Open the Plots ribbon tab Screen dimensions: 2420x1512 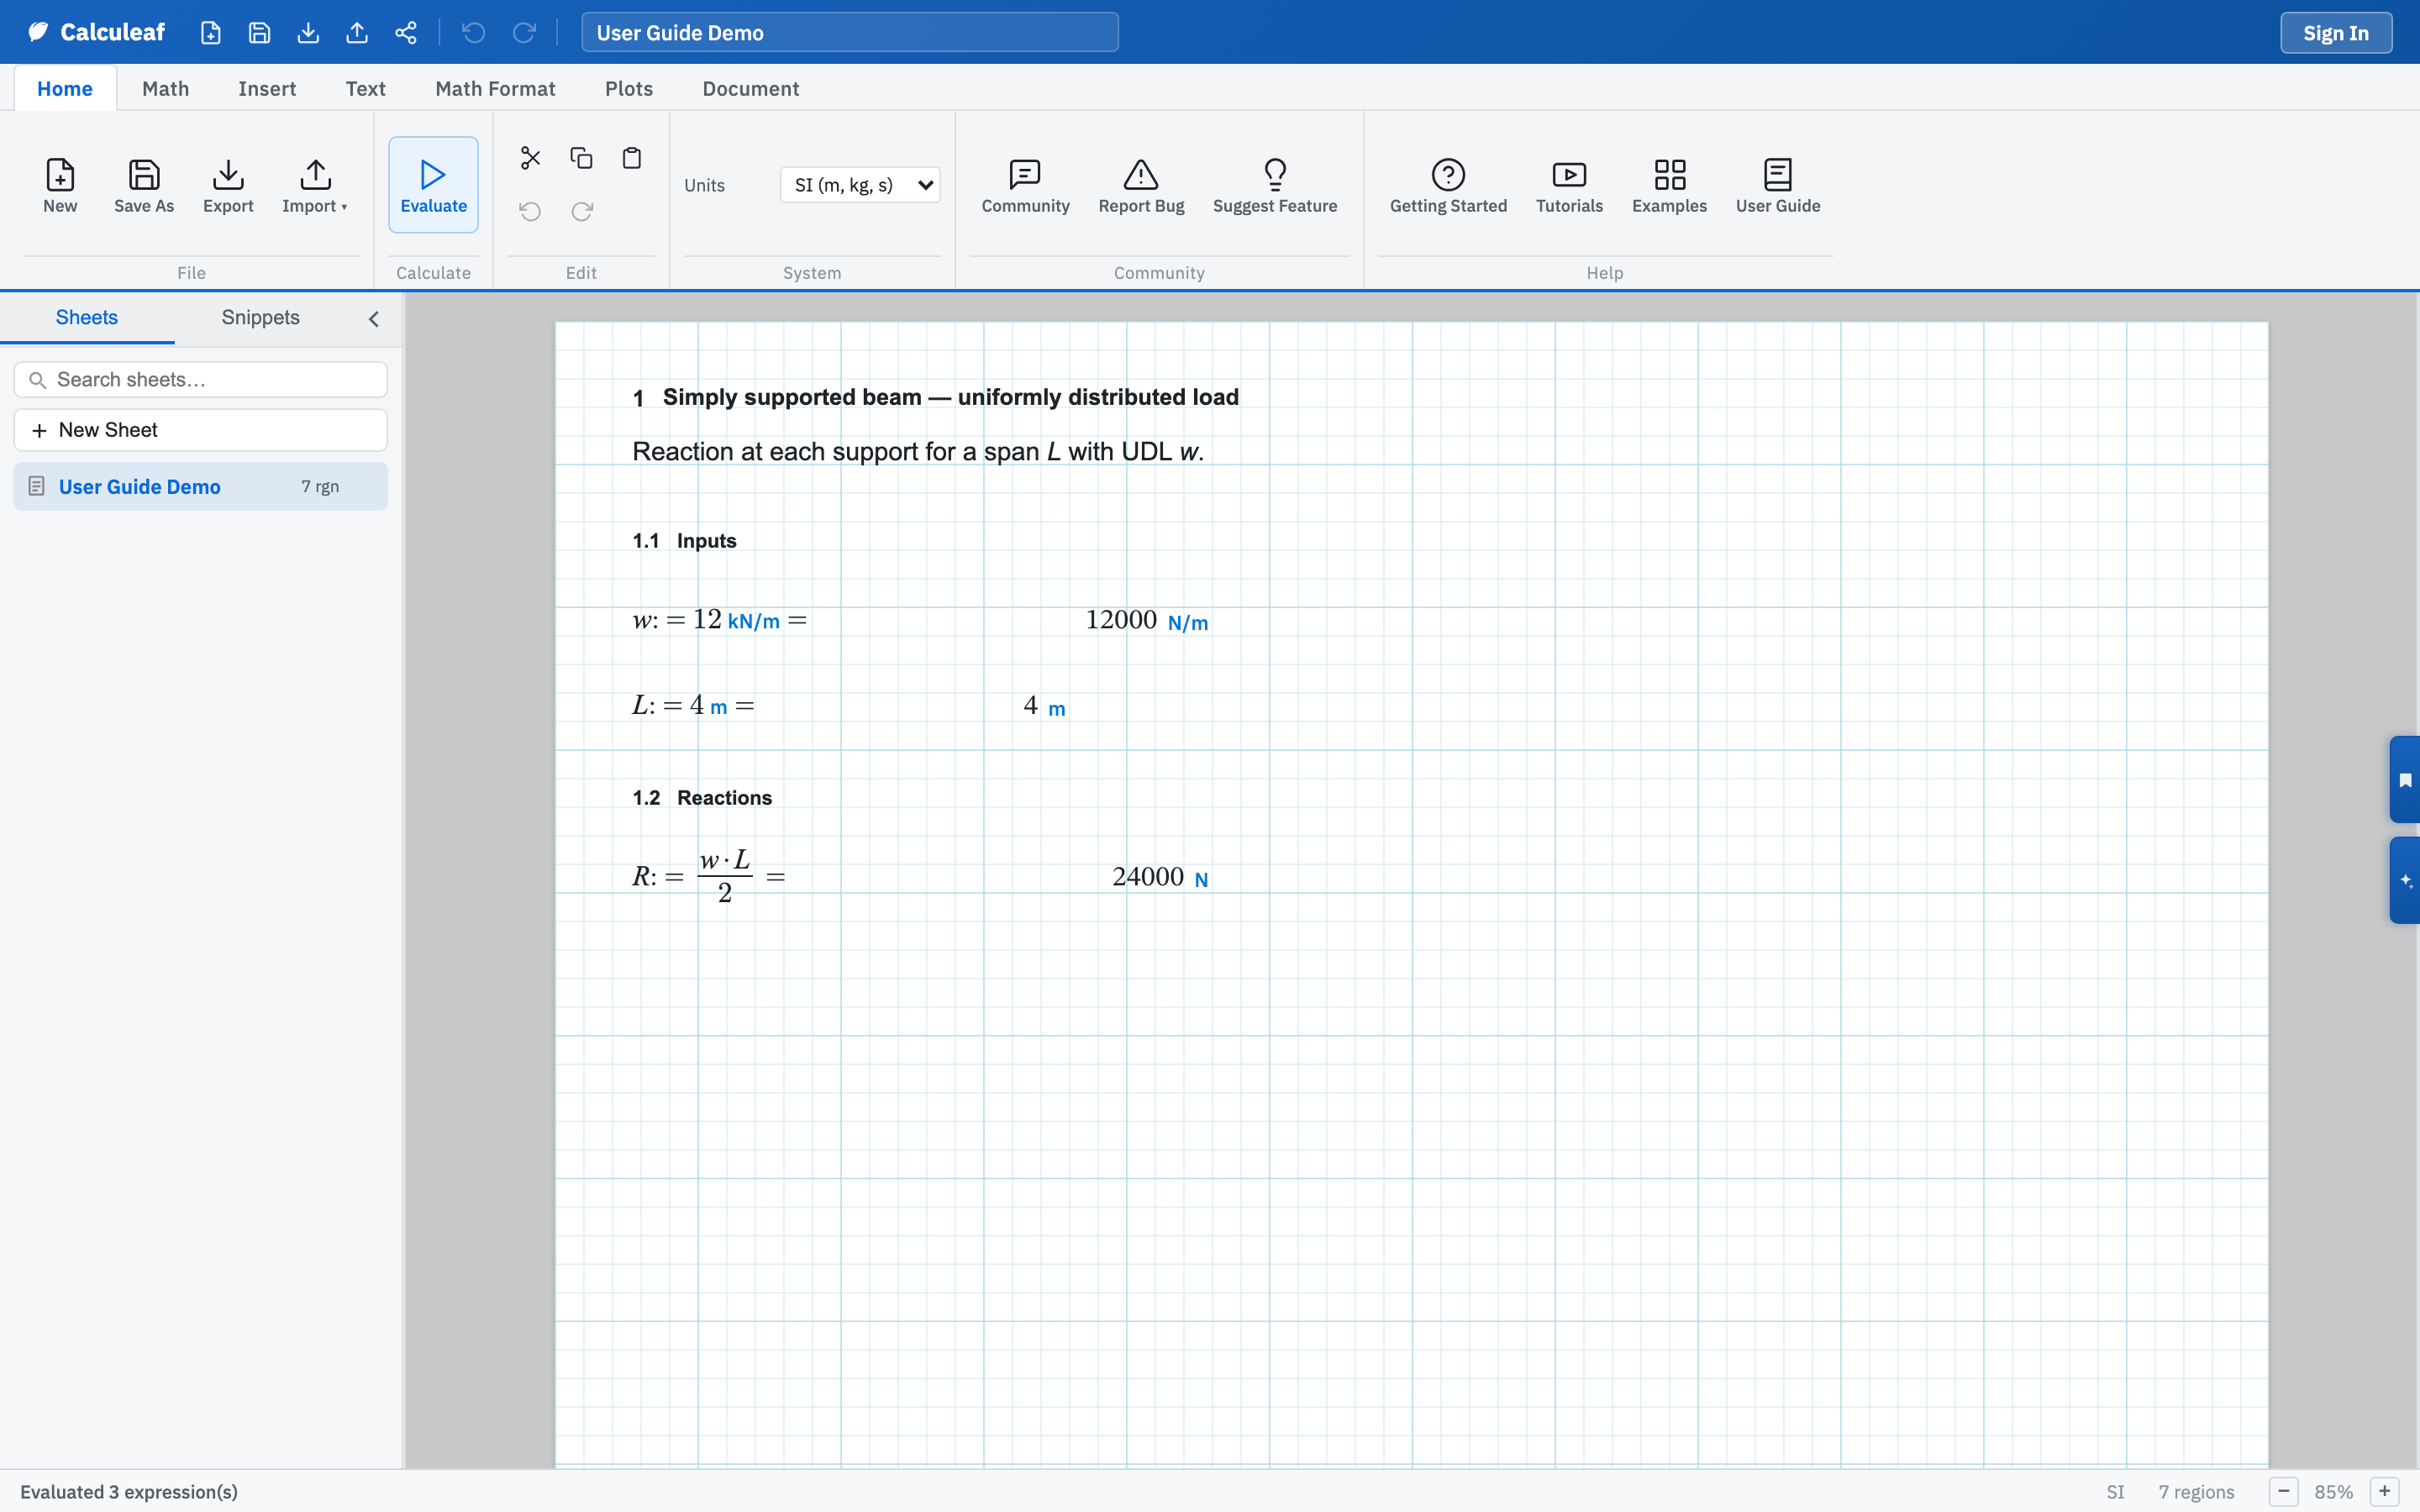pyautogui.click(x=629, y=88)
